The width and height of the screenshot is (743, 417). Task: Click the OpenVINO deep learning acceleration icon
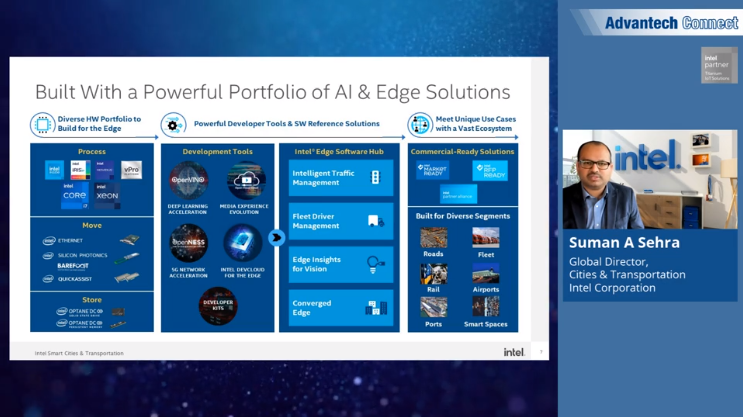(189, 180)
